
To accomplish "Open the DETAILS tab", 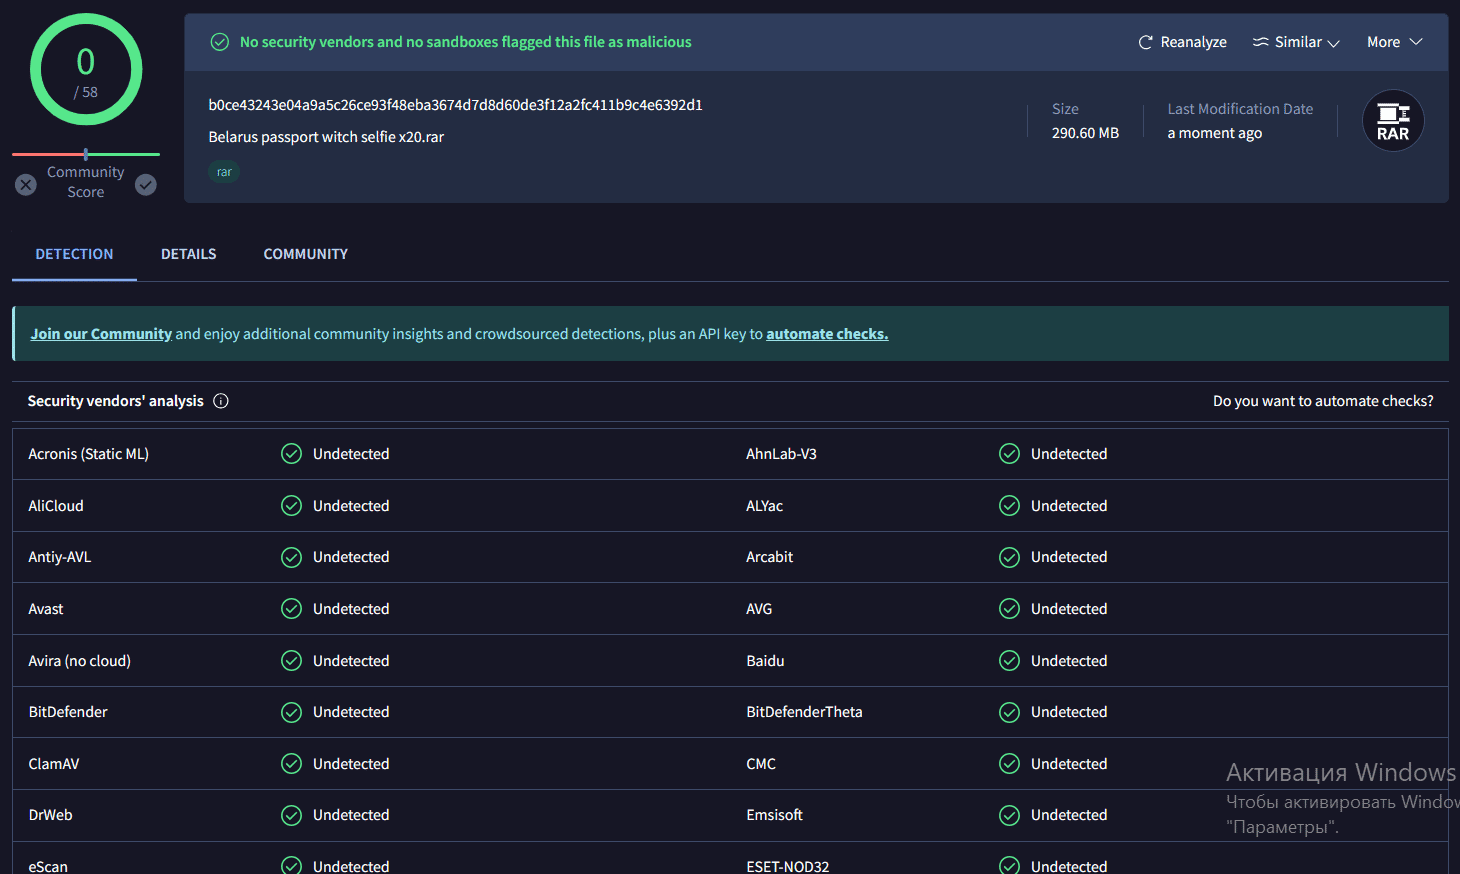I will click(189, 254).
